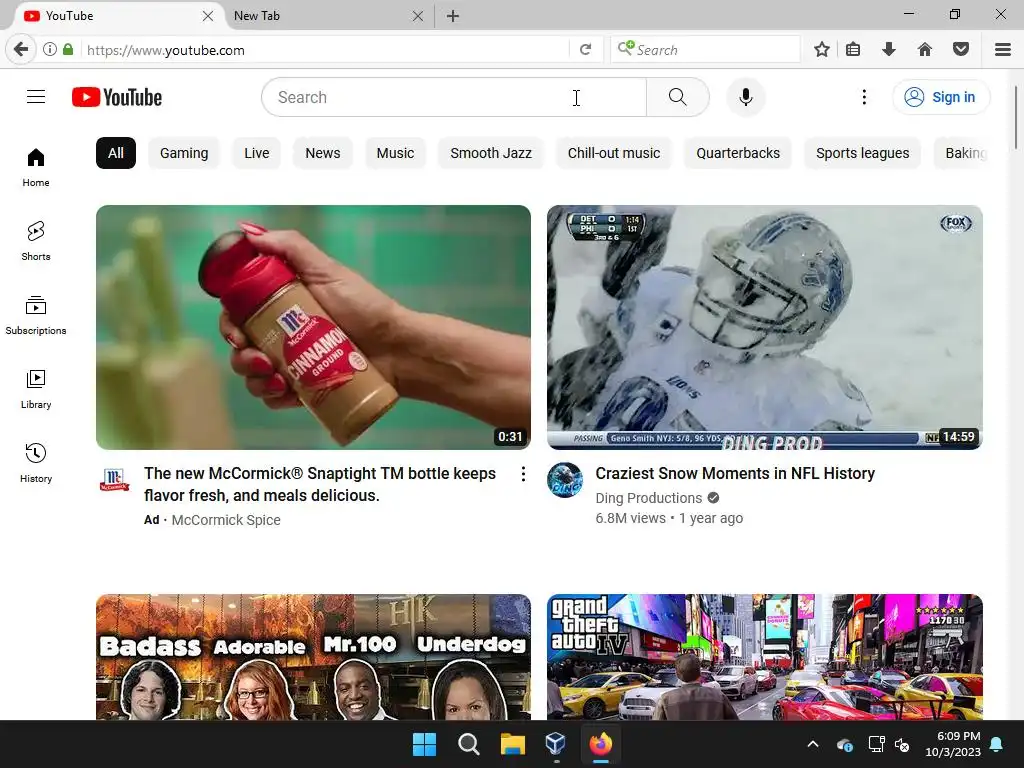Click the YouTube logo
1024x768 pixels.
(x=117, y=97)
